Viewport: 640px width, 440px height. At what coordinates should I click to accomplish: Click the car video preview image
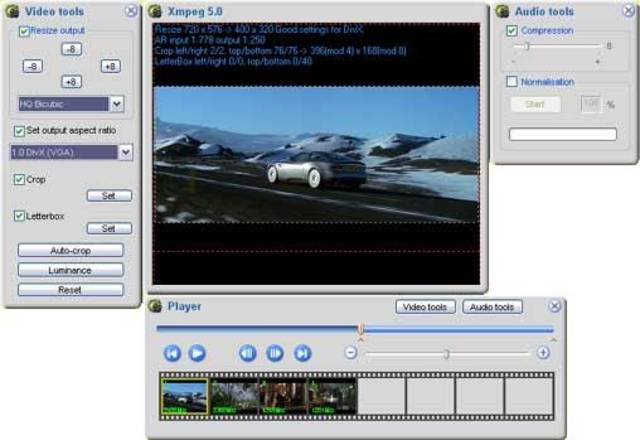click(x=316, y=155)
